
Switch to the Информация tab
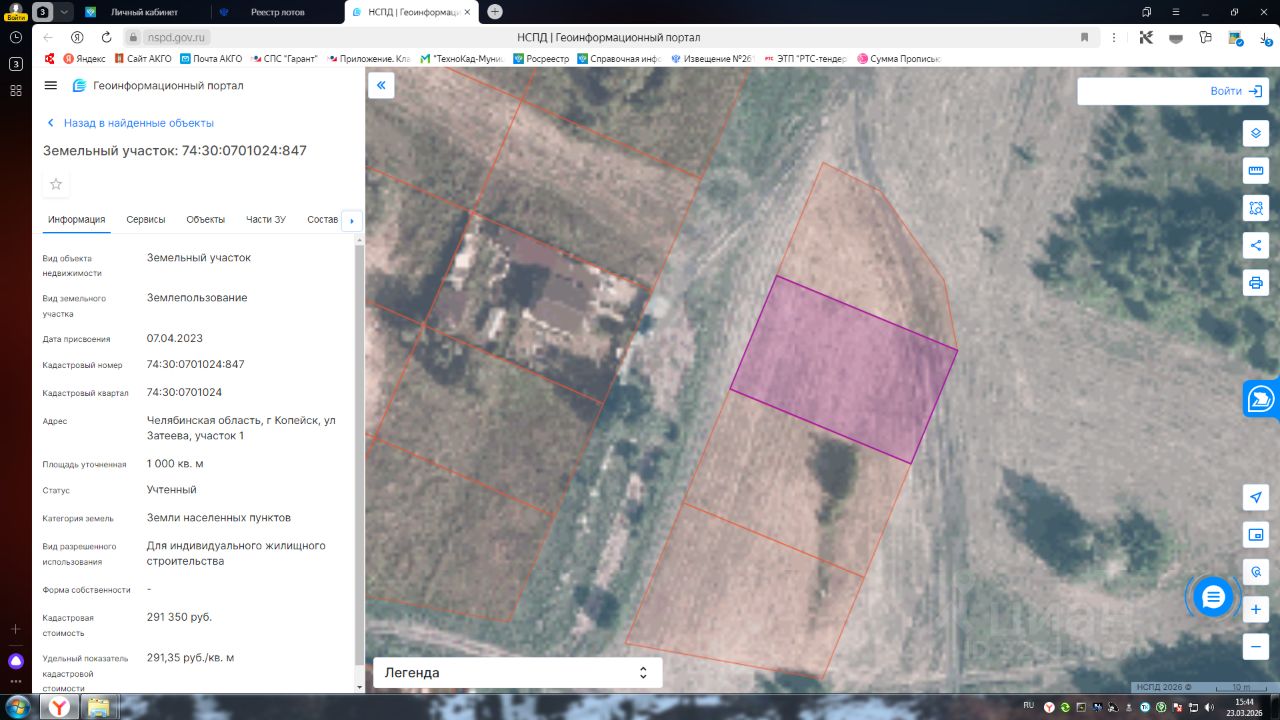77,220
